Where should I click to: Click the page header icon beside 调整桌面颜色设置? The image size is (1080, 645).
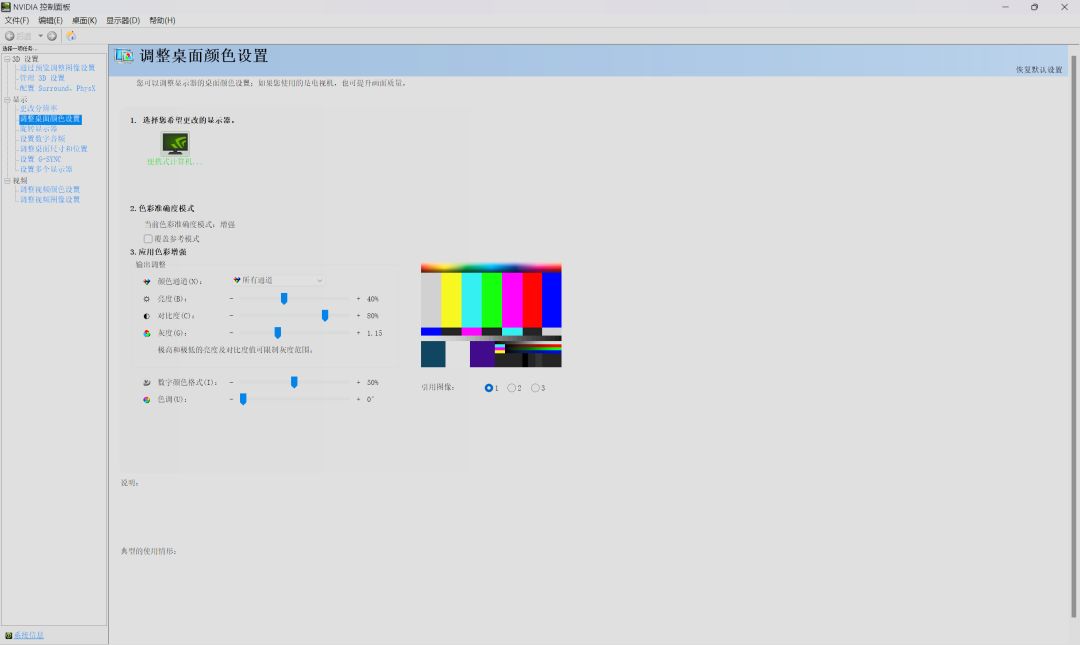point(124,56)
